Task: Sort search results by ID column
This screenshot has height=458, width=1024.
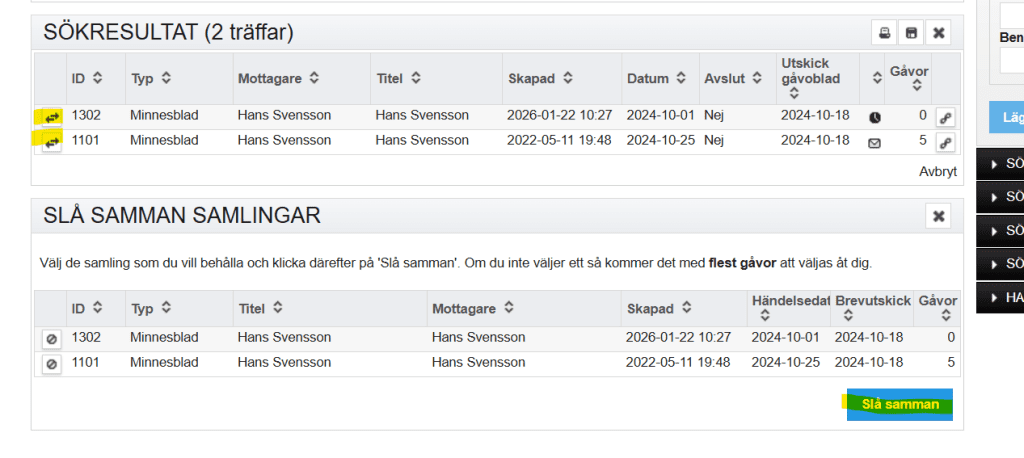Action: 85,78
